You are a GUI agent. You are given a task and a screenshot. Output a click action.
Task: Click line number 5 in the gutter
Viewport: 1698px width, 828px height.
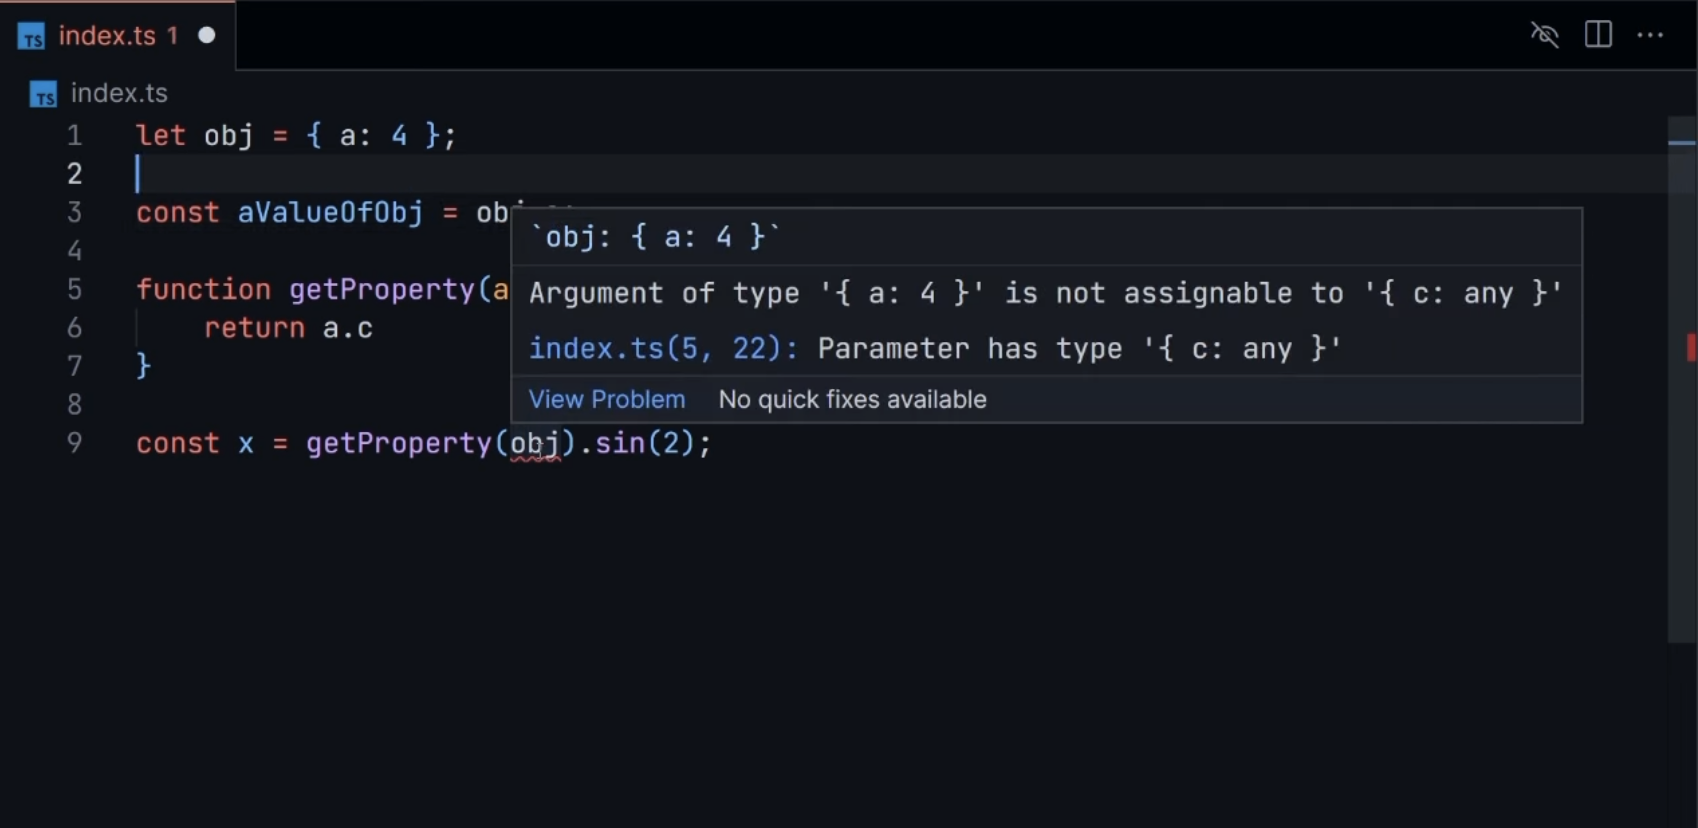click(x=74, y=289)
